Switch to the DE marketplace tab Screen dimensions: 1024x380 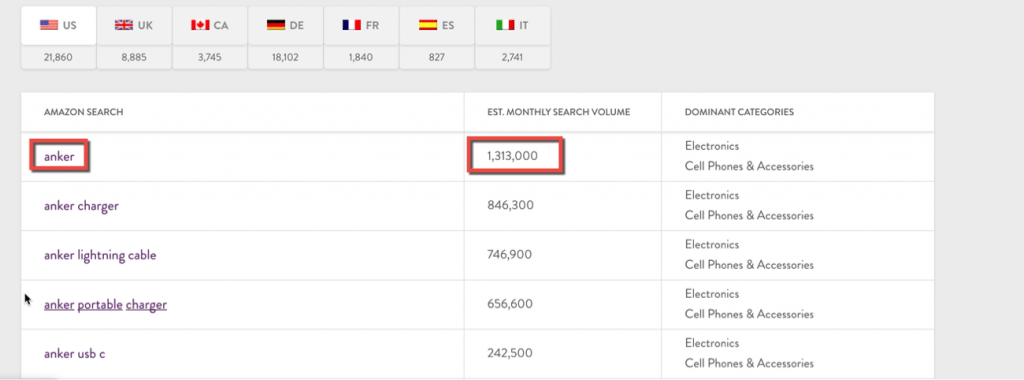(285, 38)
